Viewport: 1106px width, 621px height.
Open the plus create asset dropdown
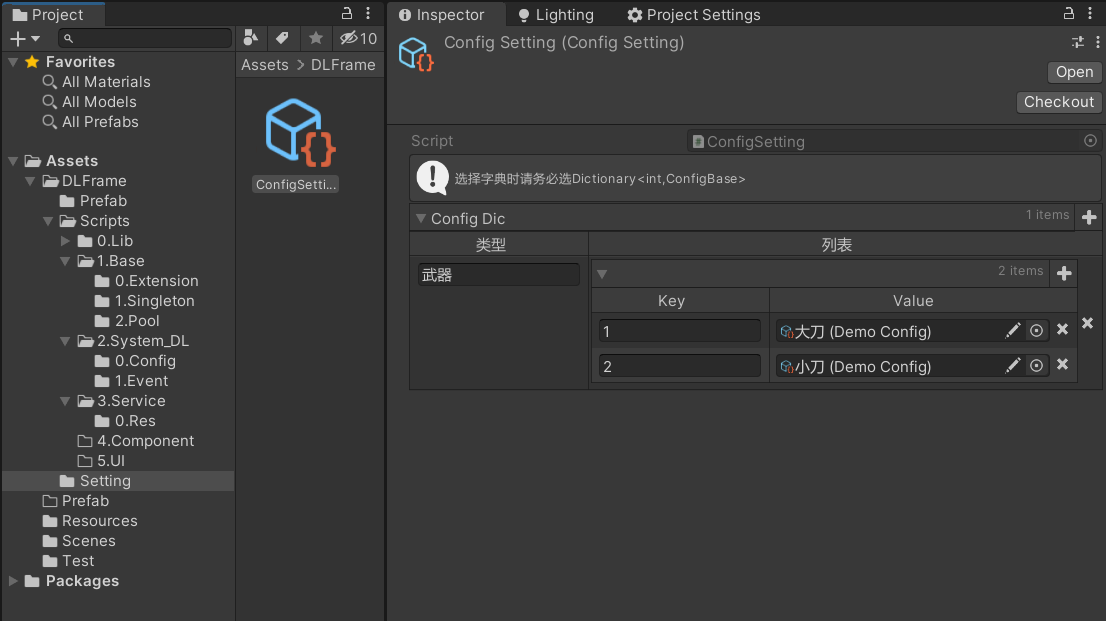click(24, 38)
